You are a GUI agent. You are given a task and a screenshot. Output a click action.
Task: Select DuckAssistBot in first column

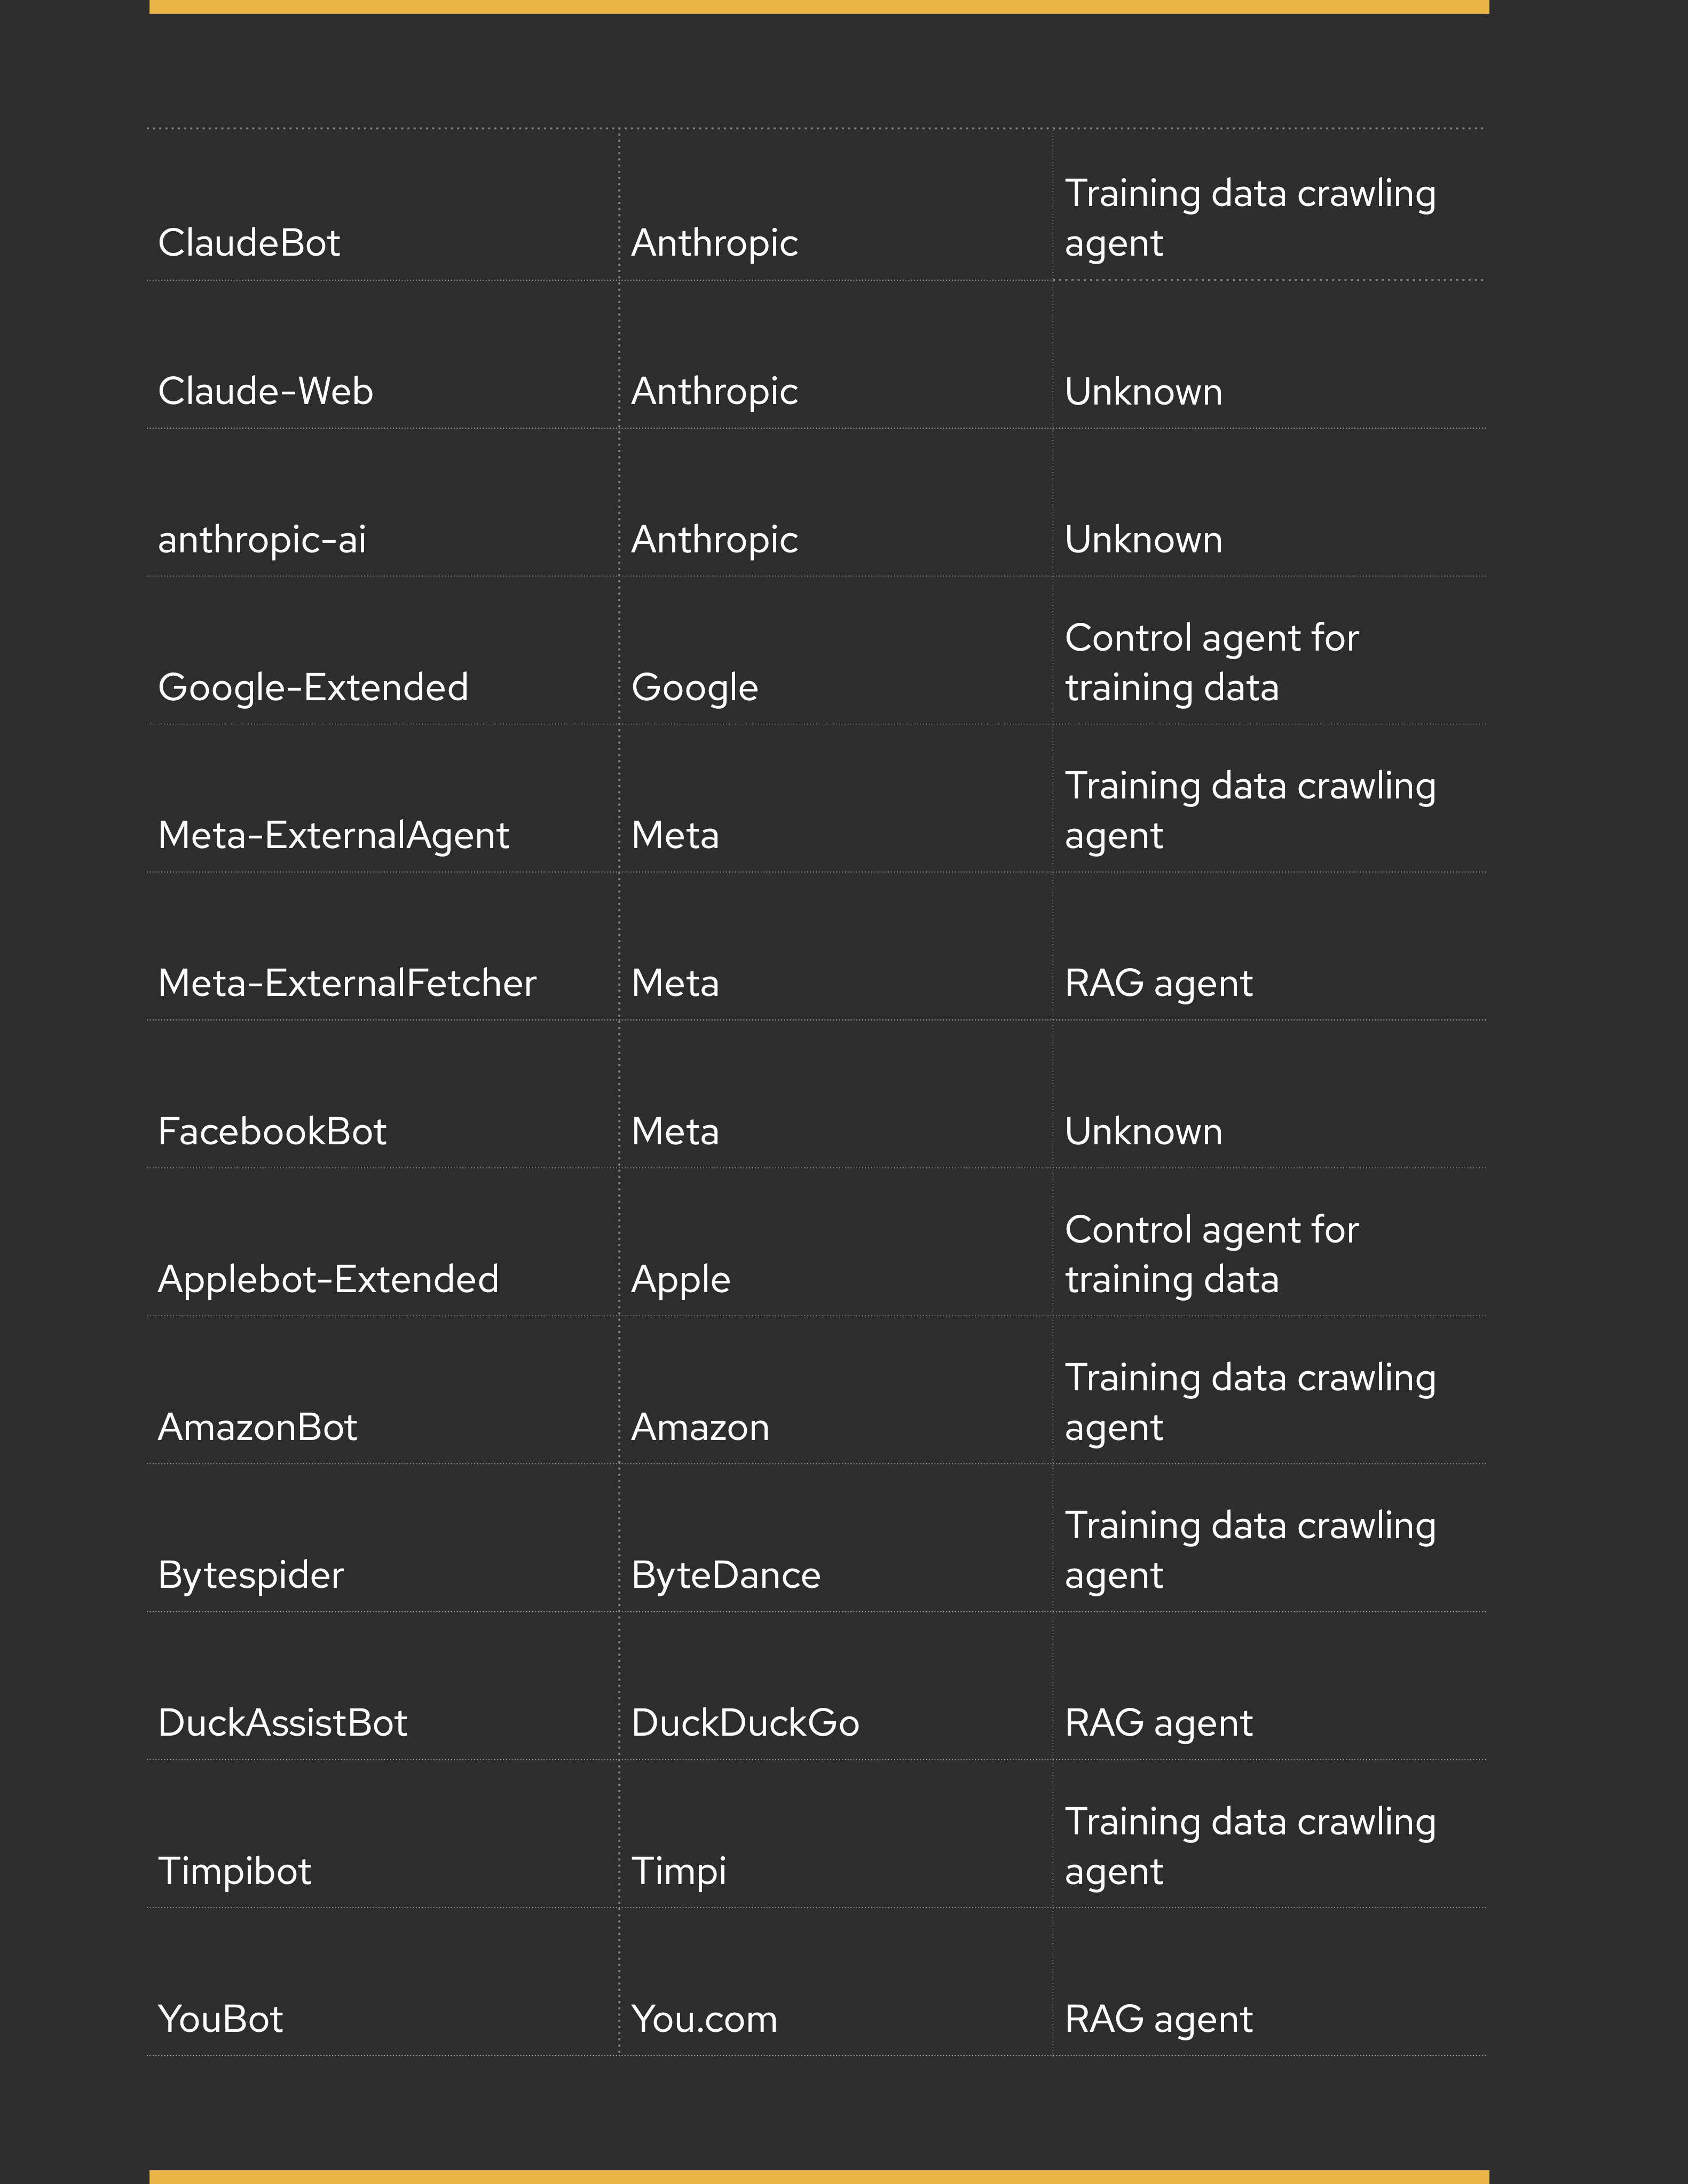283,1723
